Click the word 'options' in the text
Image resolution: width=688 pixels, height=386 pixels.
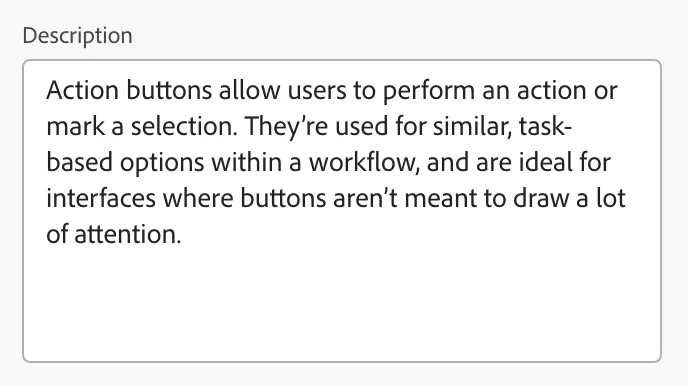[x=162, y=164]
